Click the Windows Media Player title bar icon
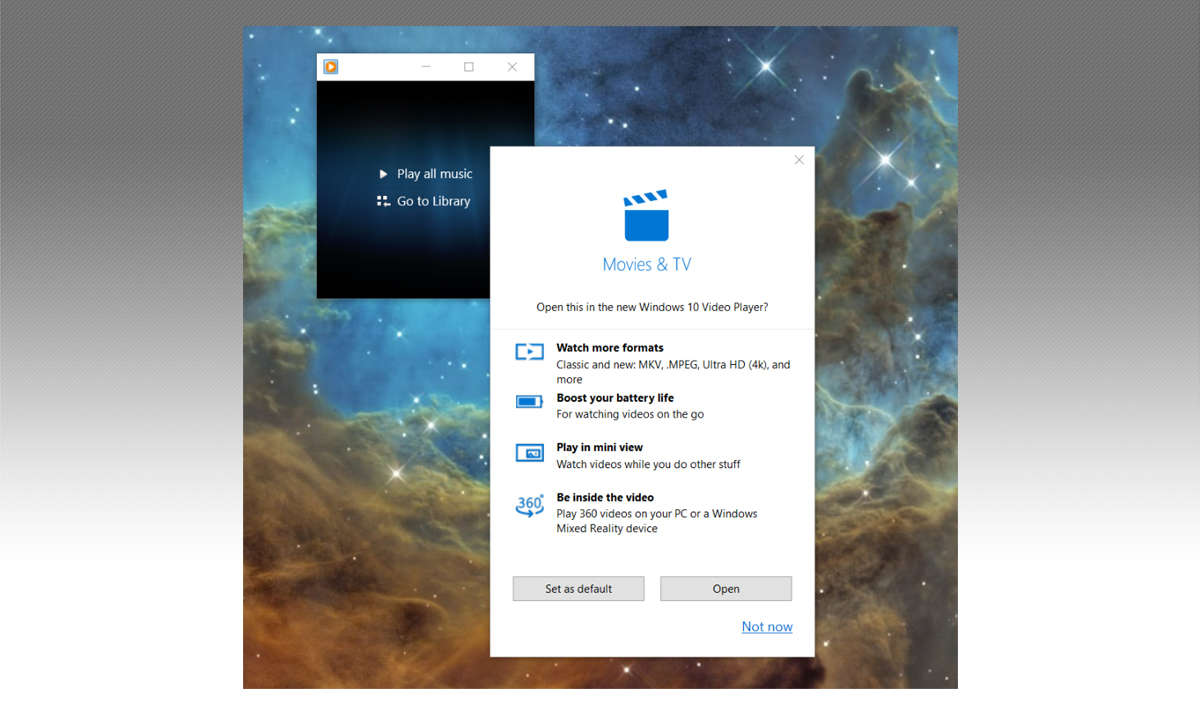This screenshot has height=720, width=1200. pyautogui.click(x=331, y=67)
